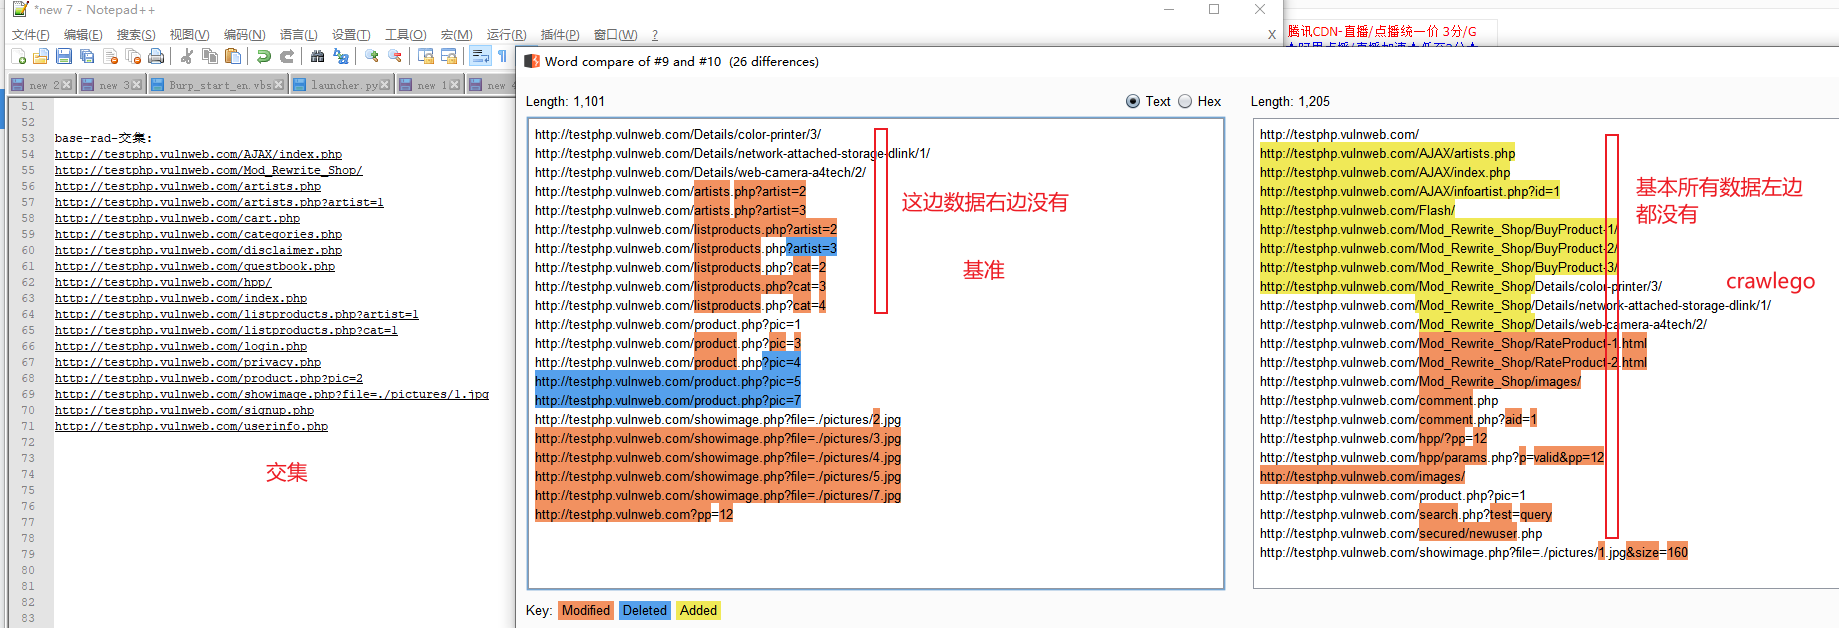The image size is (1839, 628).
Task: Paste the clipboard using the toolbar icon
Action: [x=233, y=56]
